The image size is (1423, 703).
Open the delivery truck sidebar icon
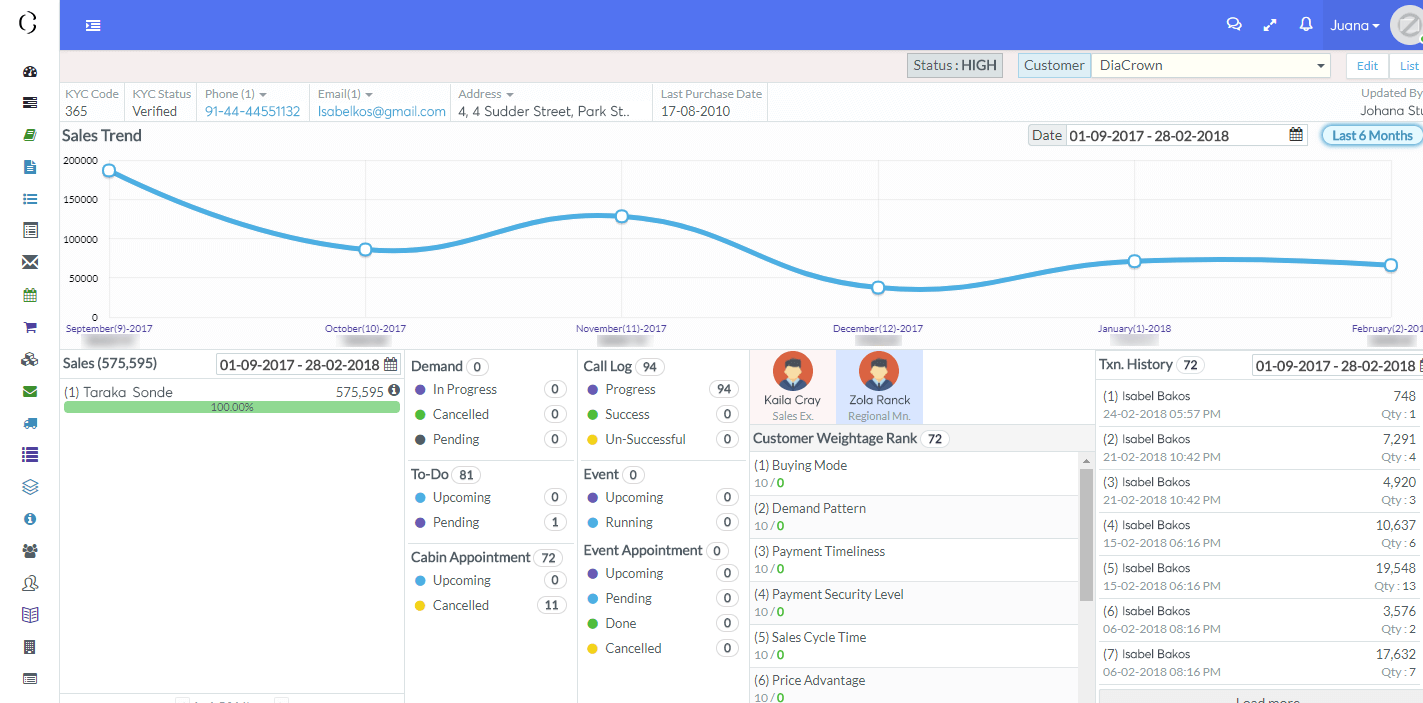pos(29,423)
